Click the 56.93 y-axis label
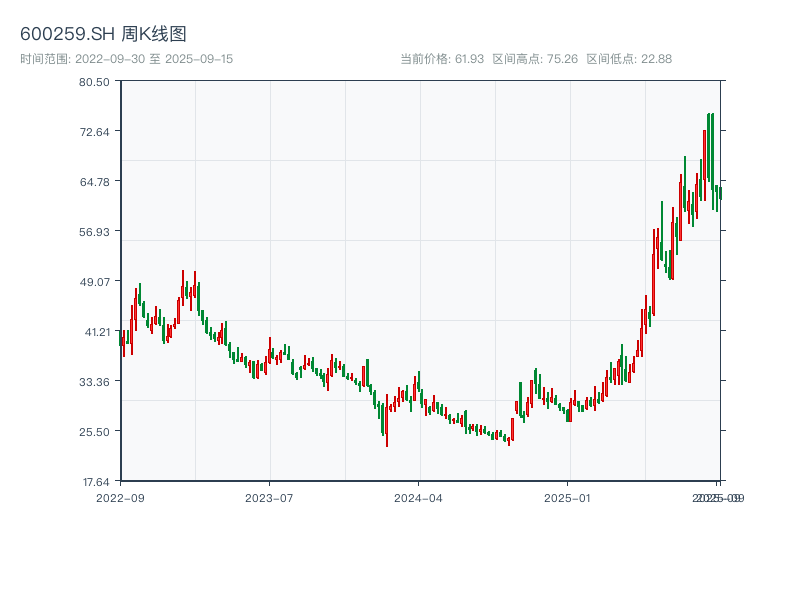Screen dimensions: 800x600 (94, 233)
